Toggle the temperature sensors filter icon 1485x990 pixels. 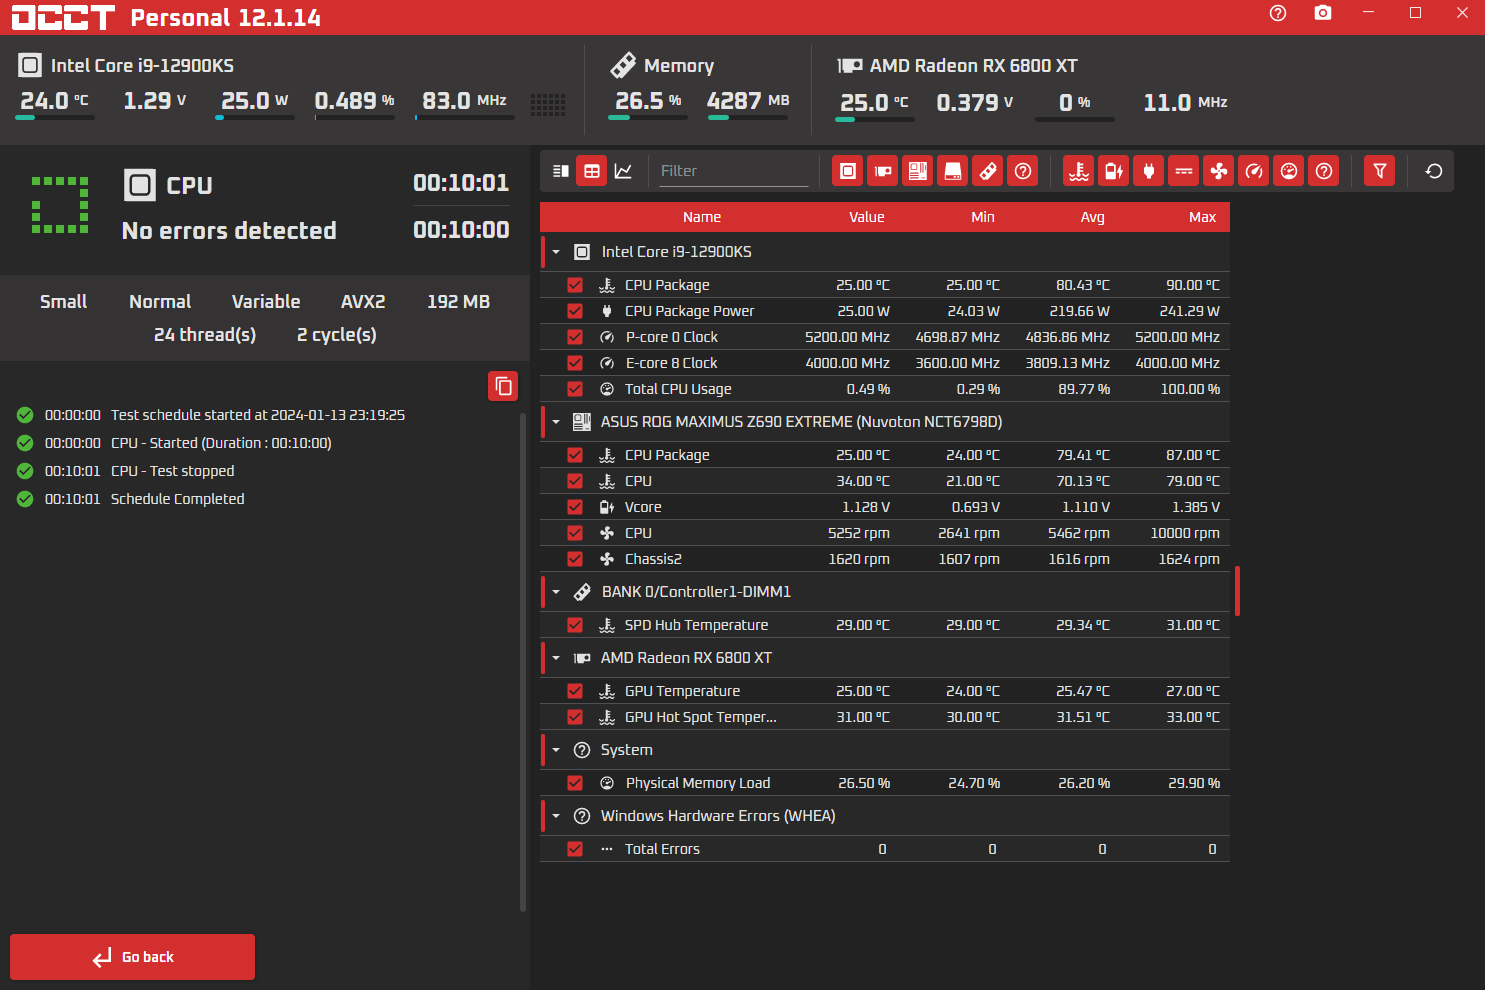1079,171
